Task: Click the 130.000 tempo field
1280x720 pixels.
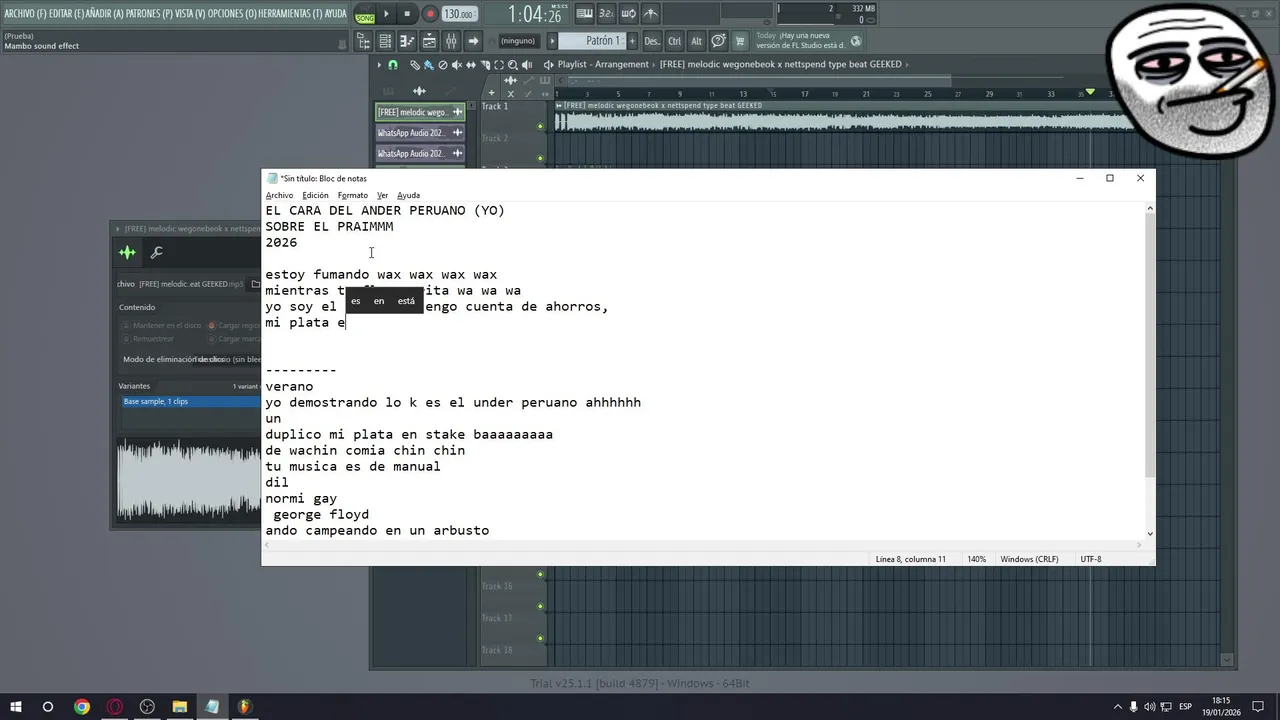Action: 460,14
